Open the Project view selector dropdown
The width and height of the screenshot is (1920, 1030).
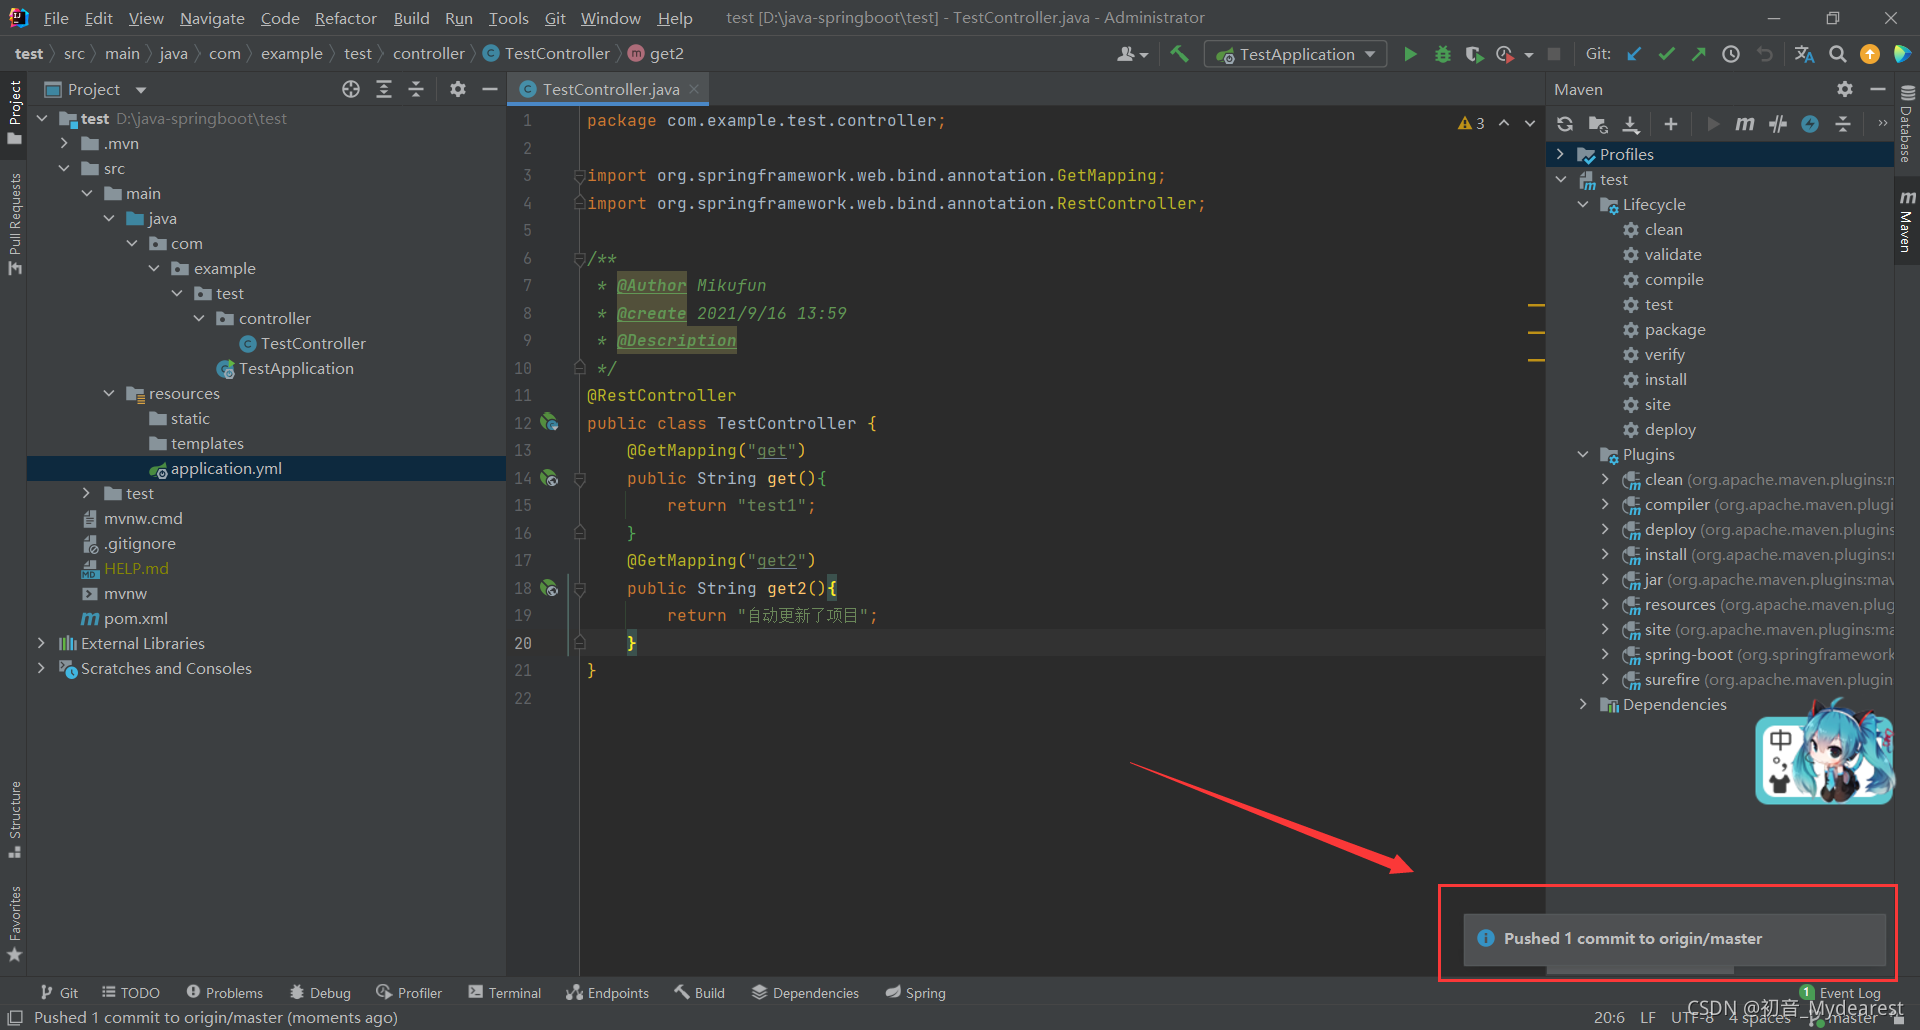96,89
